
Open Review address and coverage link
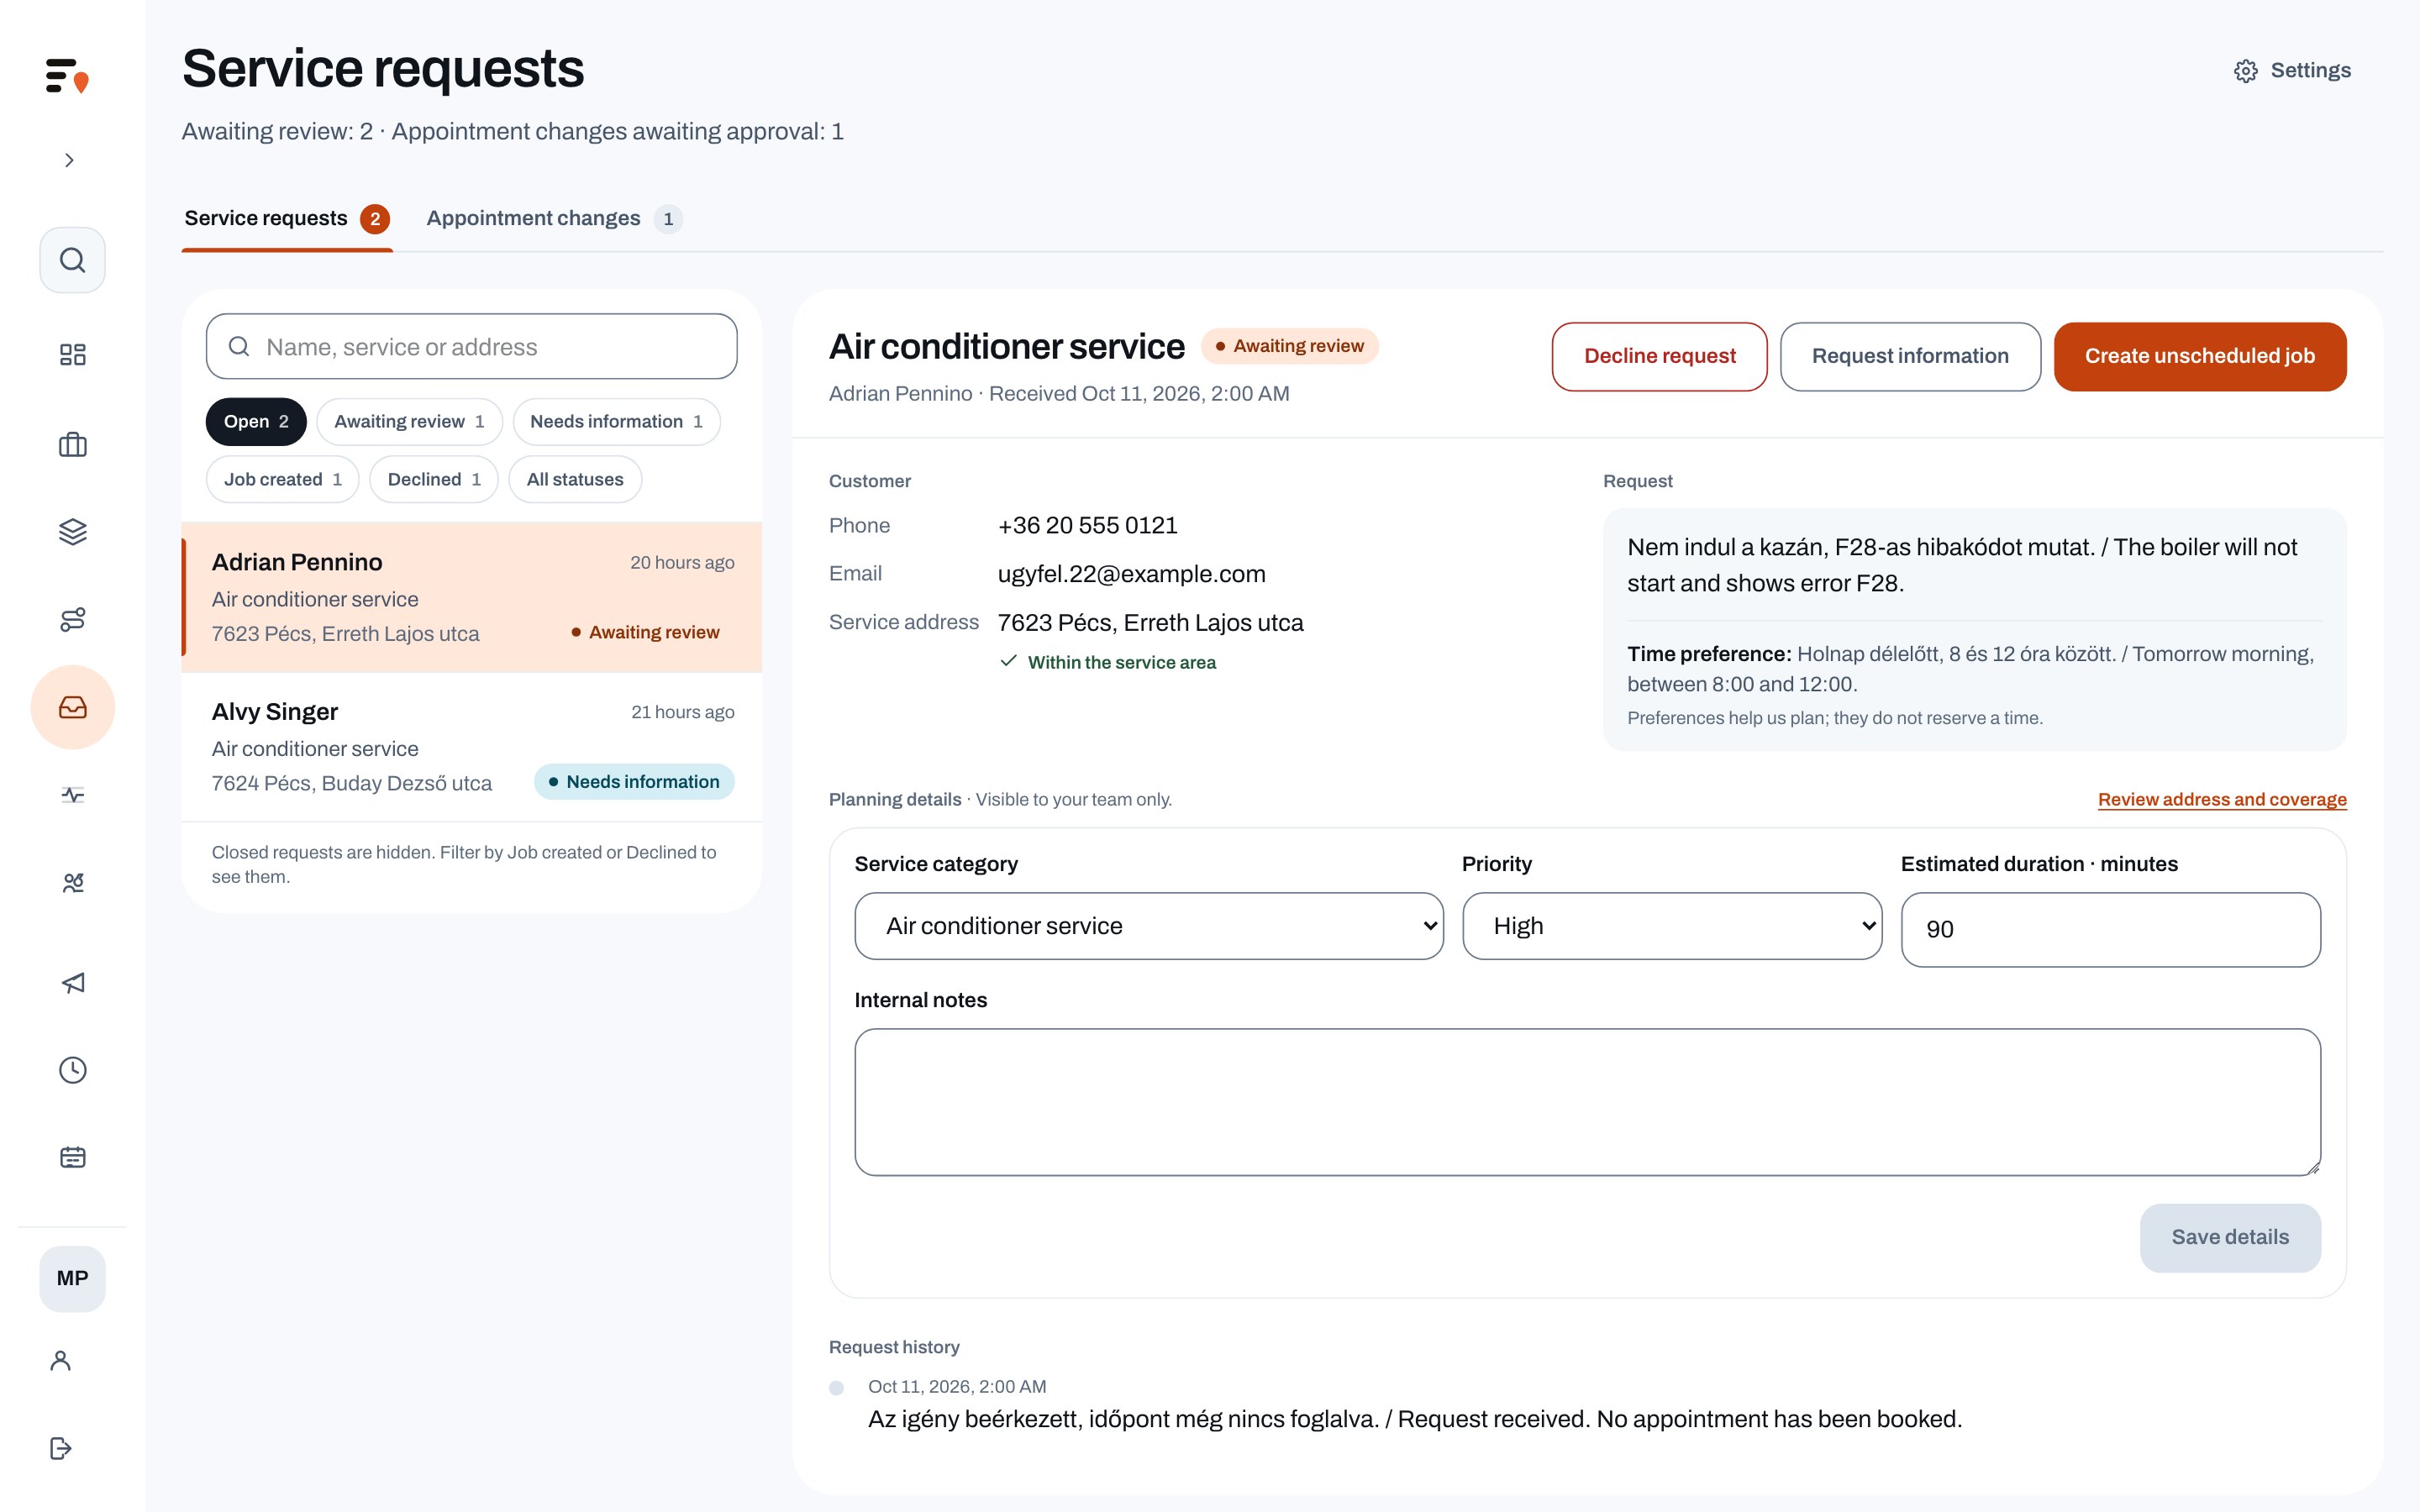pos(2222,799)
